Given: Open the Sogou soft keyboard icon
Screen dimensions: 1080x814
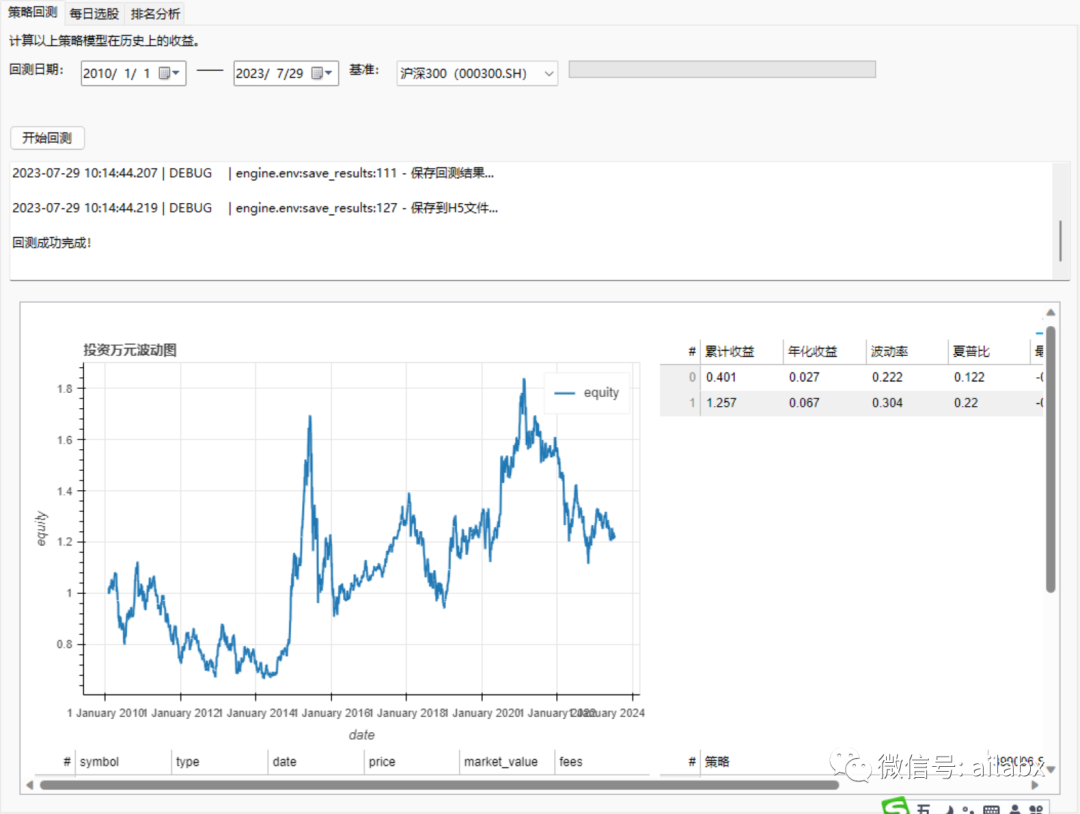Looking at the screenshot, I should coord(991,809).
